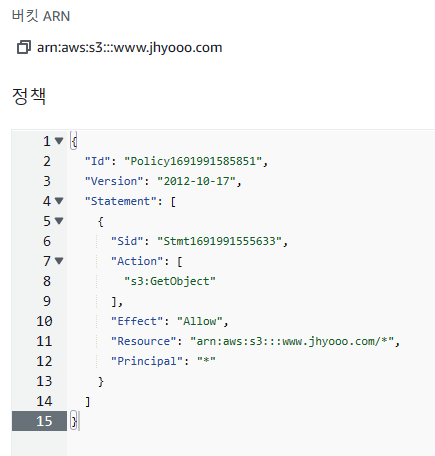The image size is (435, 456).
Task: Click the Resource ARN value on line 11
Action: click(x=292, y=341)
